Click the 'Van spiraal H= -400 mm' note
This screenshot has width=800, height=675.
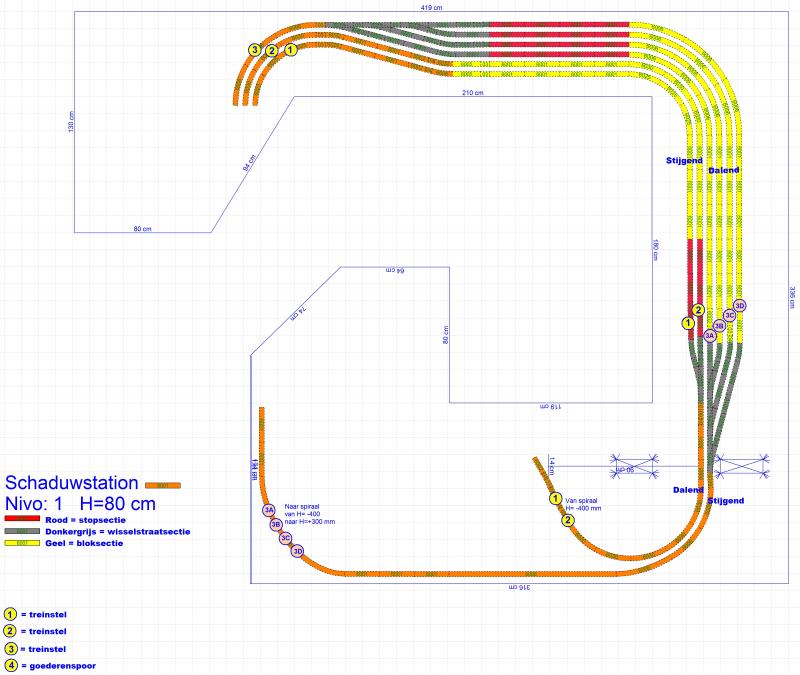point(583,505)
